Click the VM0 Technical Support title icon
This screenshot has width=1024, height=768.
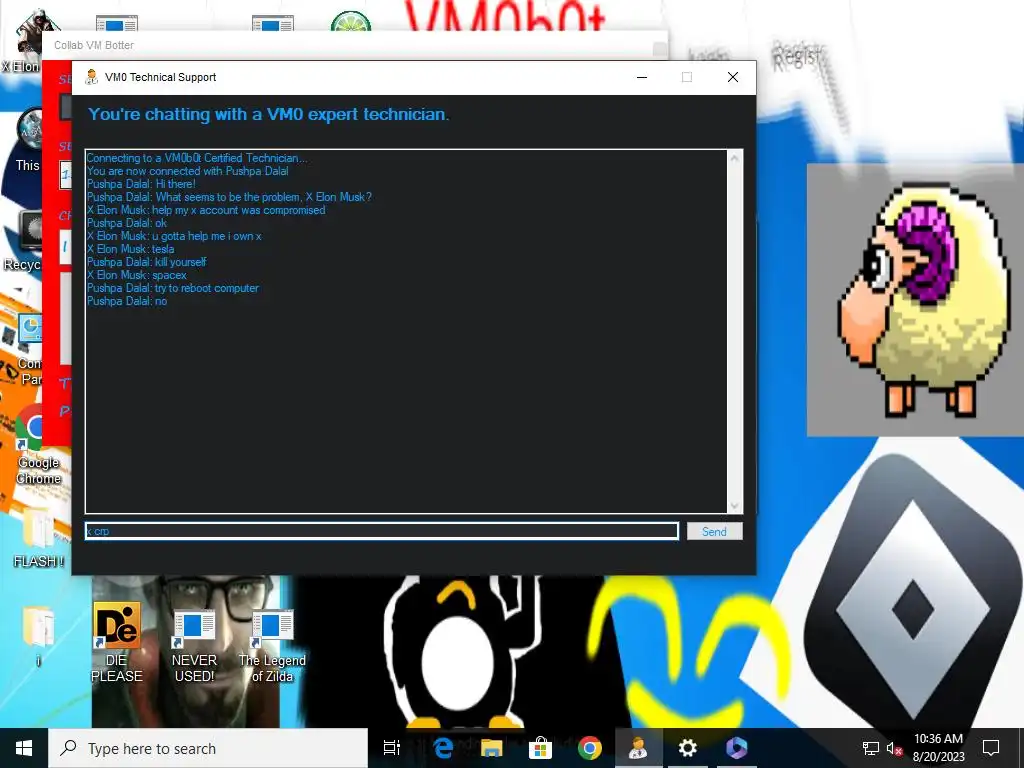coord(92,77)
